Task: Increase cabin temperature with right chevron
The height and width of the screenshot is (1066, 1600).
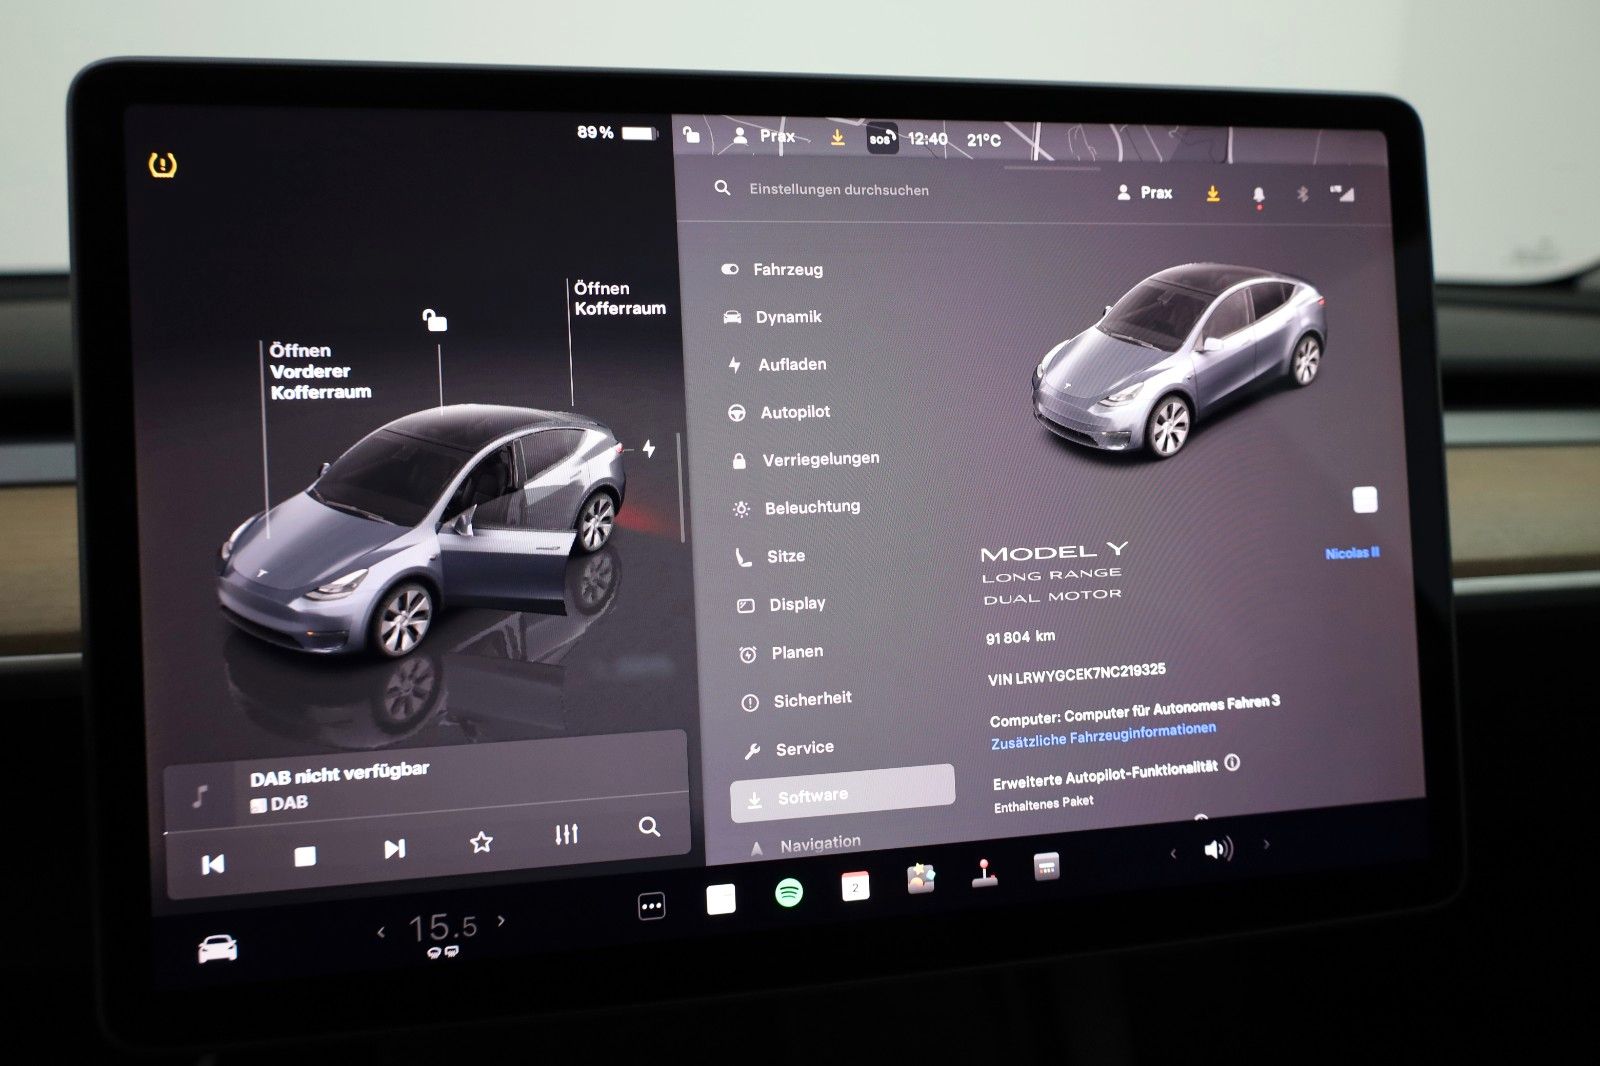Action: tap(501, 921)
